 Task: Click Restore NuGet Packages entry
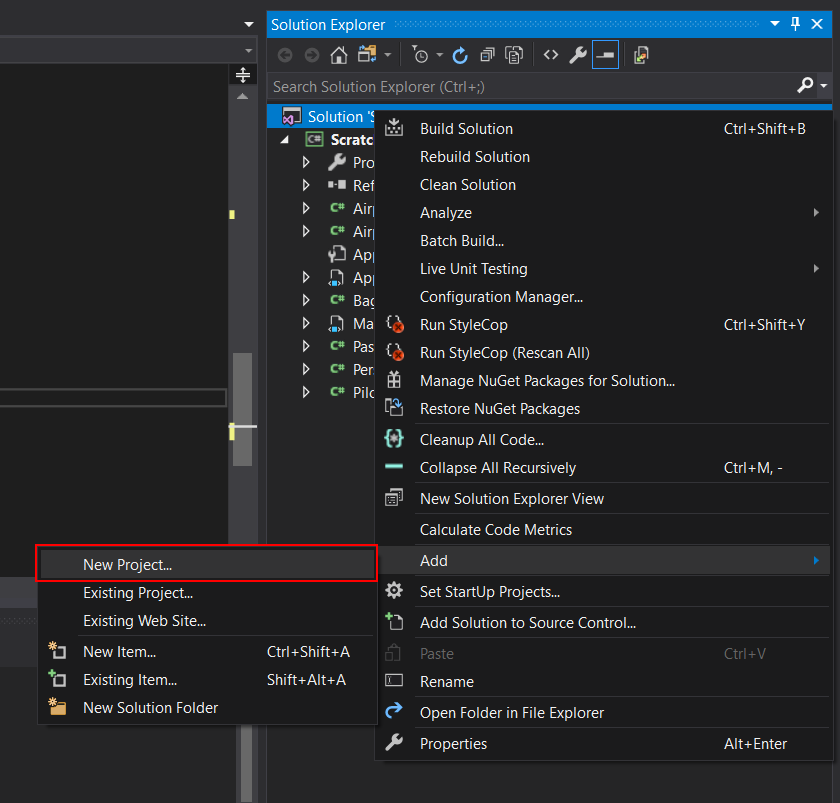(x=604, y=409)
